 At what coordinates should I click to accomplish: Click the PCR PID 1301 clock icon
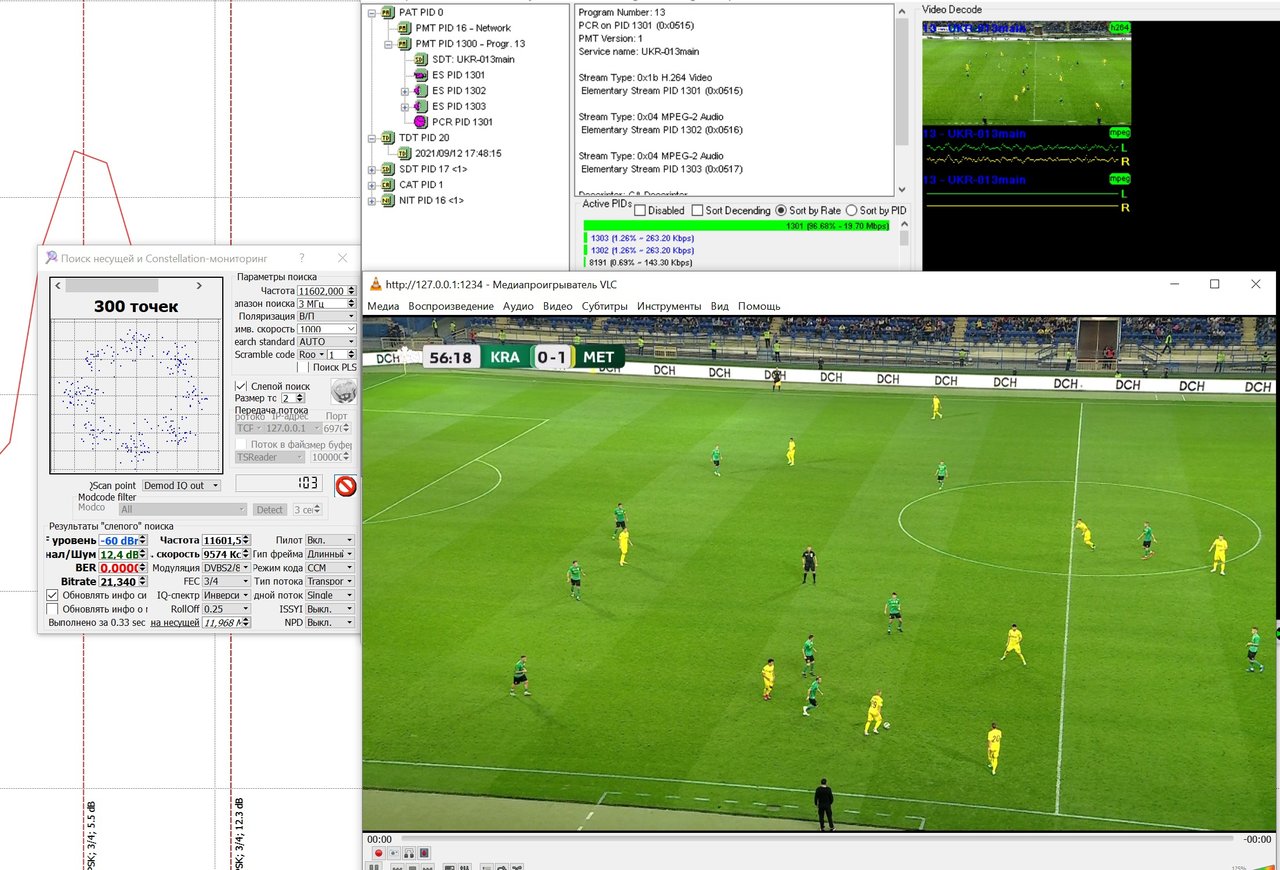click(420, 122)
